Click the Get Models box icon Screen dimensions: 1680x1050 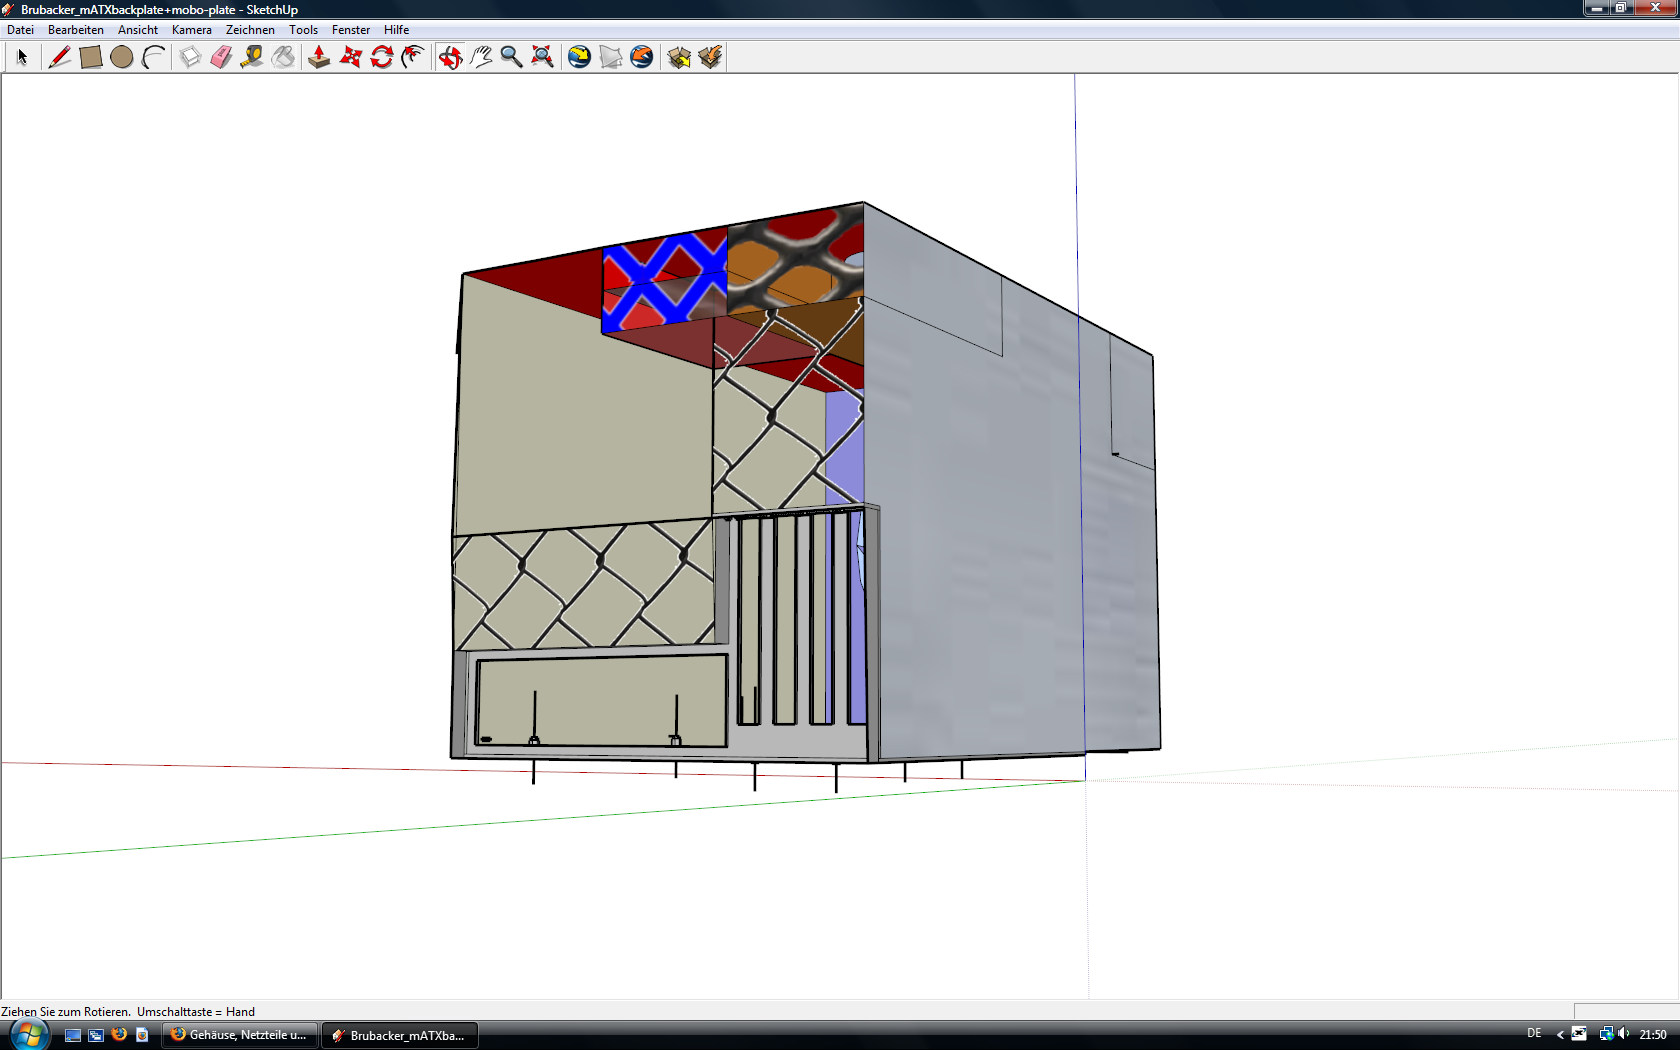[679, 57]
